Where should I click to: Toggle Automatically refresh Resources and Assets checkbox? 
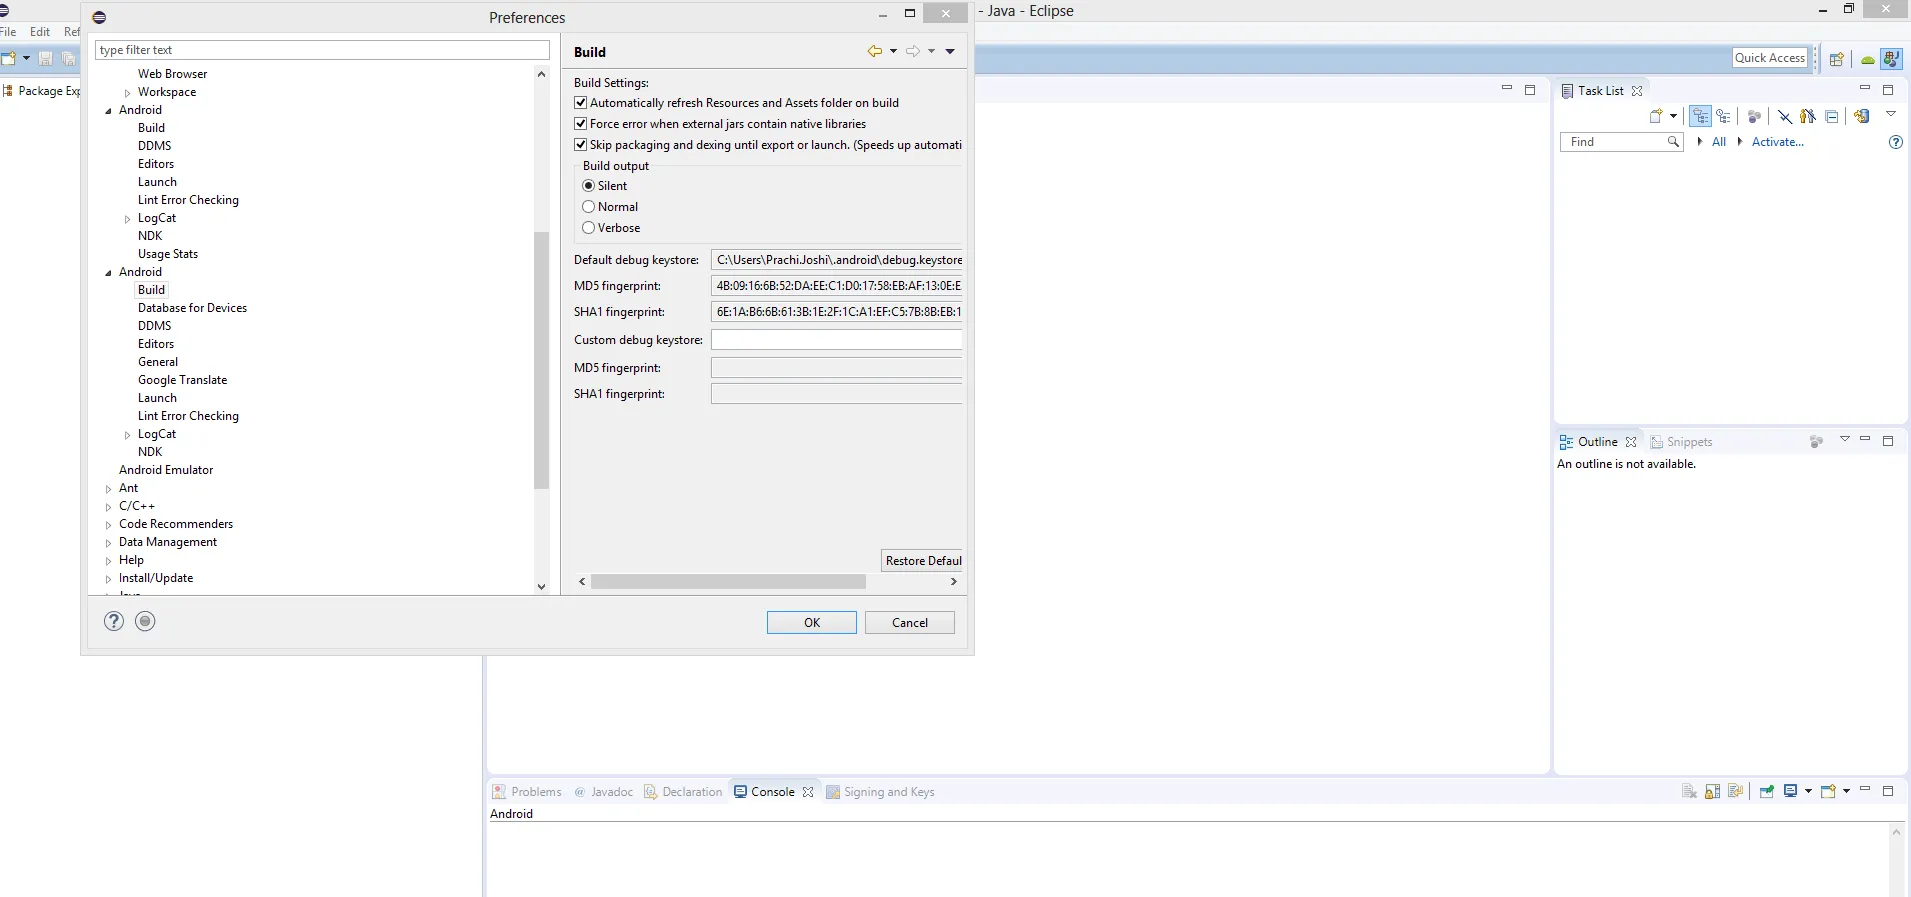(580, 103)
